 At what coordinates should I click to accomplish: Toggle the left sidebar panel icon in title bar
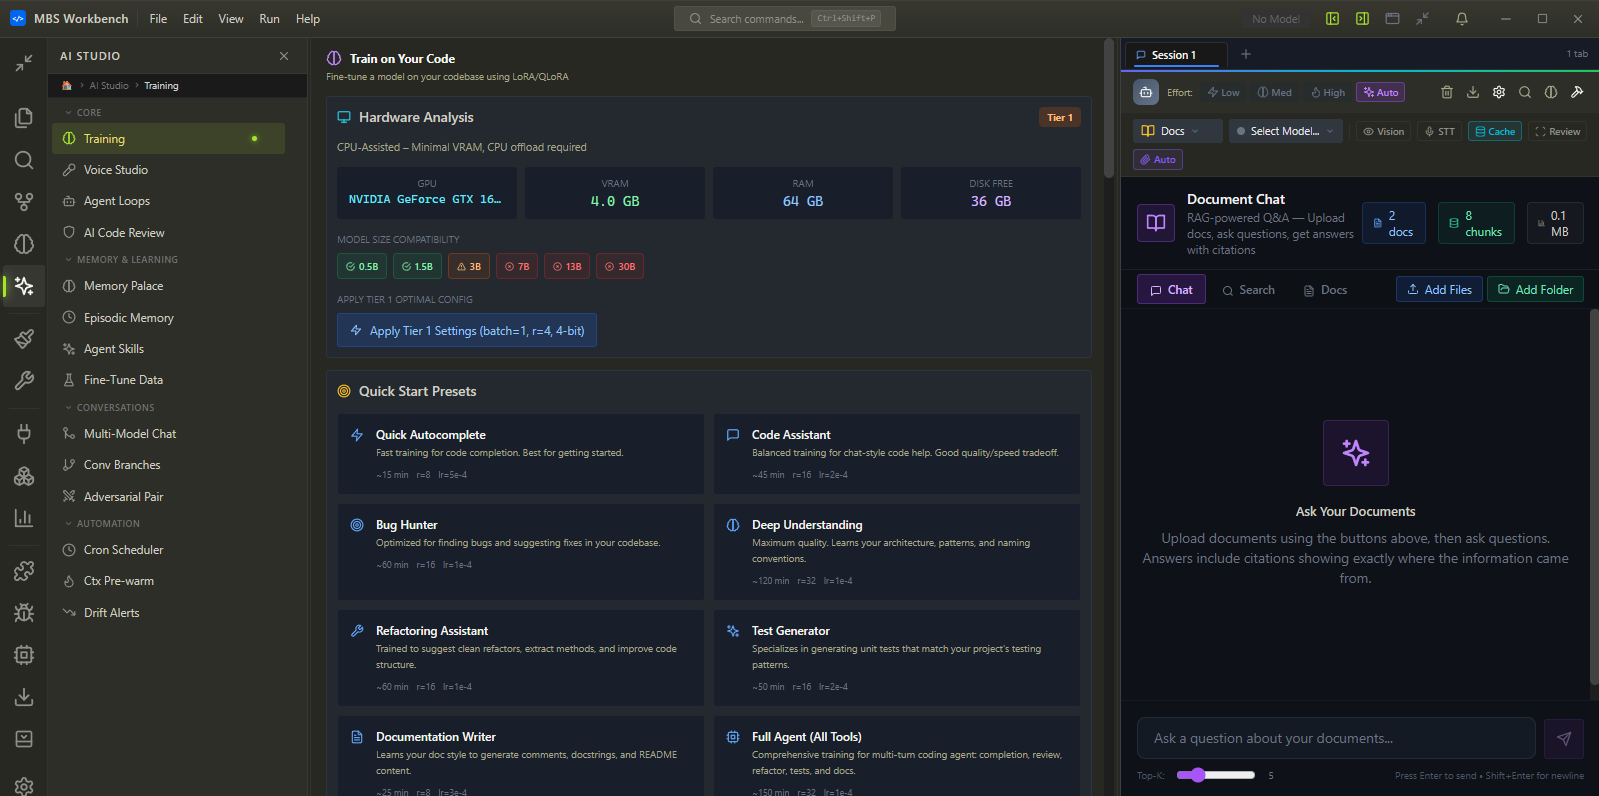pos(1332,19)
